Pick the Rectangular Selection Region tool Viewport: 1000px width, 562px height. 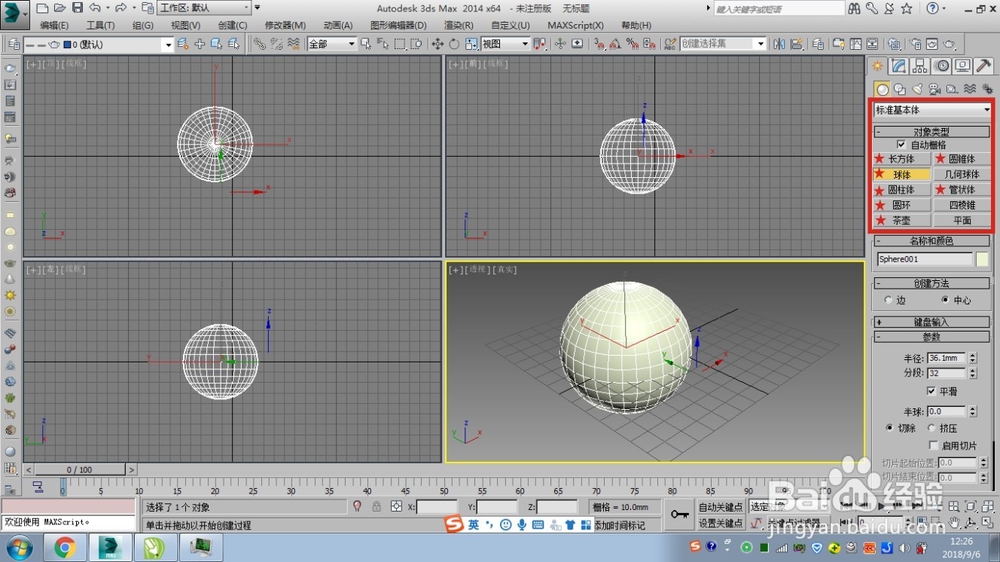[399, 44]
